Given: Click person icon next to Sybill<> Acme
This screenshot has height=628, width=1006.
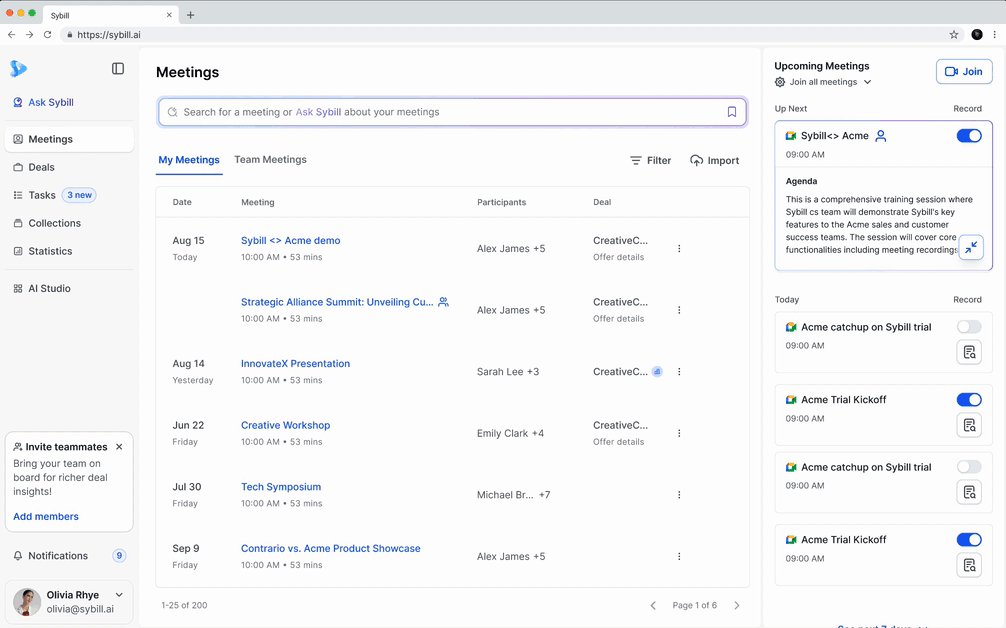Looking at the screenshot, I should coord(881,136).
